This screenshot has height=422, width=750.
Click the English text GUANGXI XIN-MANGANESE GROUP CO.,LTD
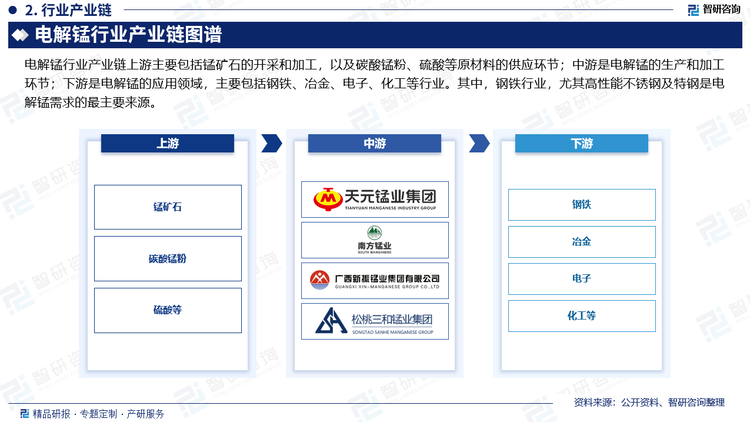(387, 287)
